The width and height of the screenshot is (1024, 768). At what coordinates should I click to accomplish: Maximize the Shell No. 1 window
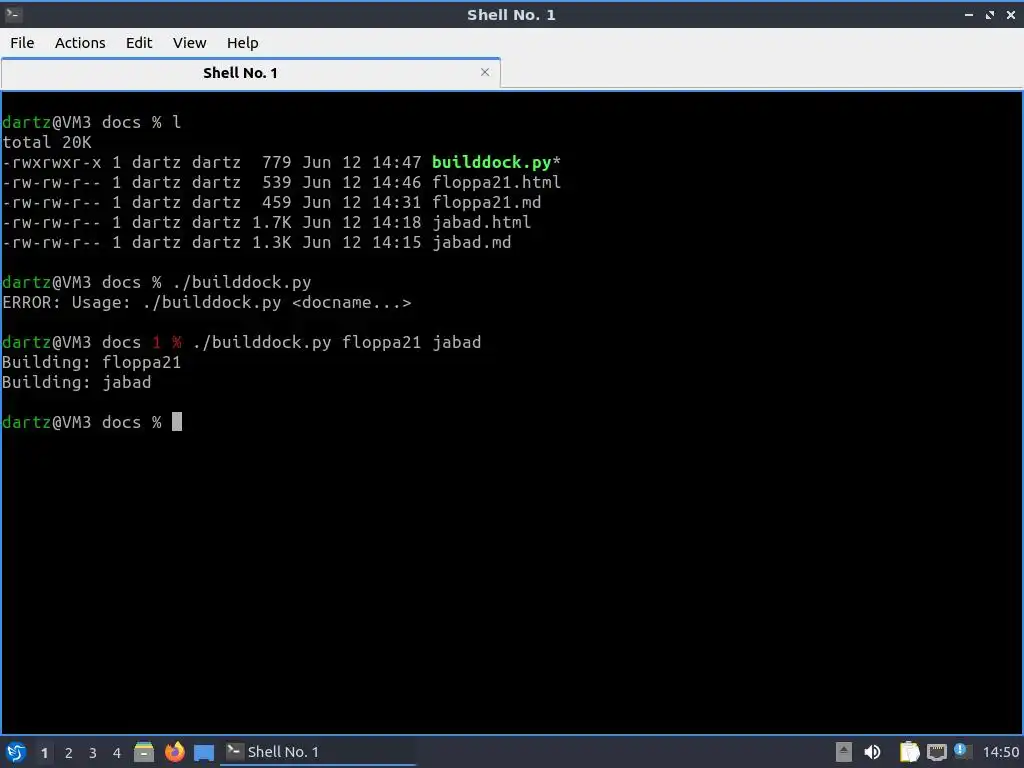(x=989, y=14)
